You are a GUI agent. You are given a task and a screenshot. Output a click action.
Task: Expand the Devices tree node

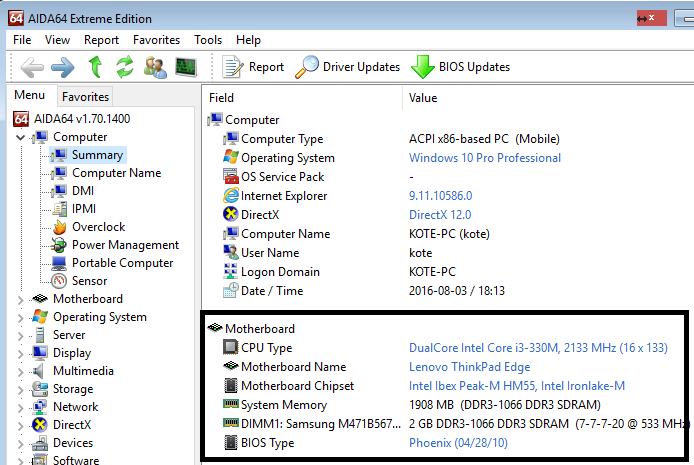click(20, 444)
